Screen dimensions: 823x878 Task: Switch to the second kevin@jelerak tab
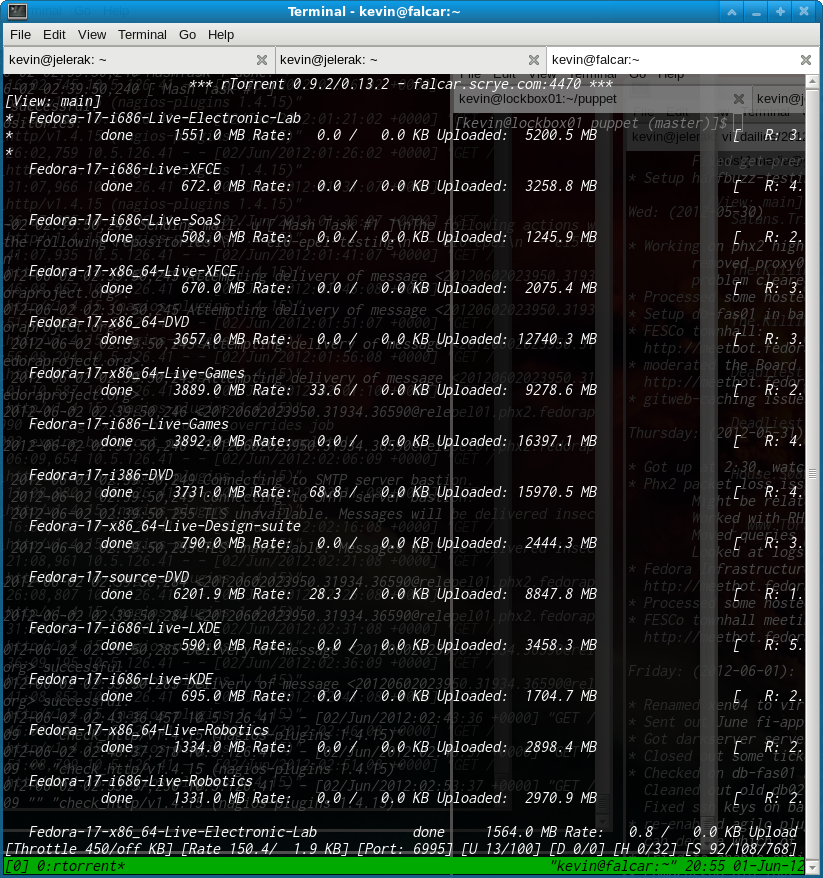pyautogui.click(x=410, y=60)
